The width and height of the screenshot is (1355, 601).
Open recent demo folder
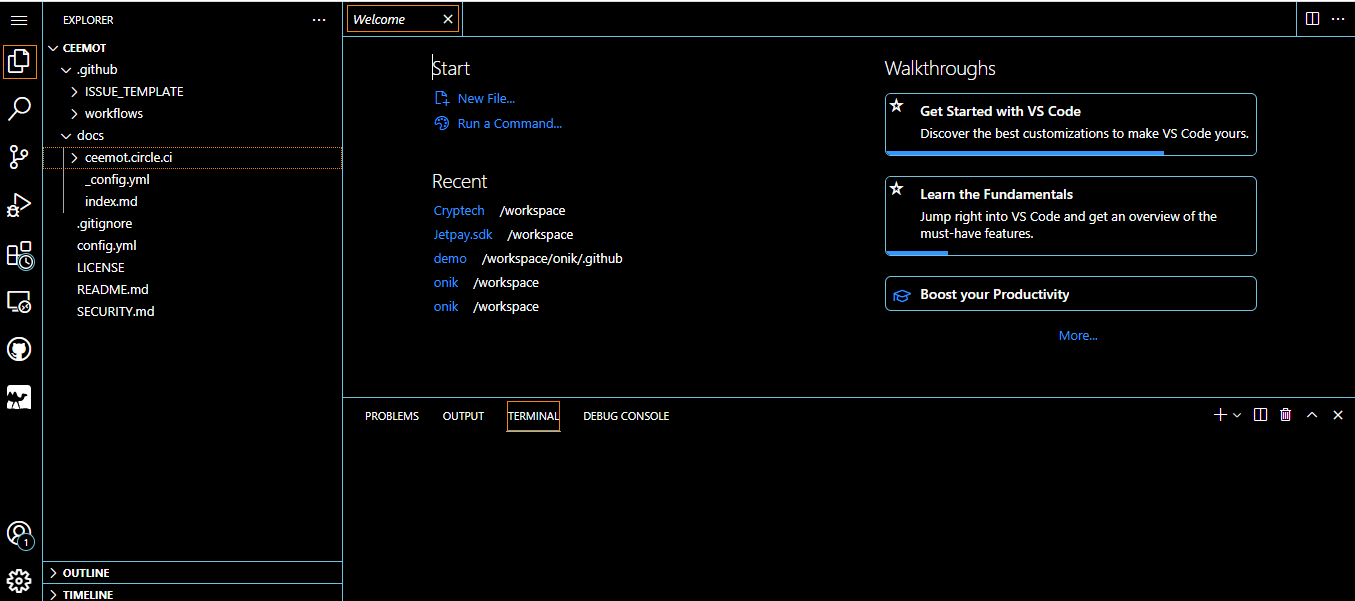tap(450, 259)
